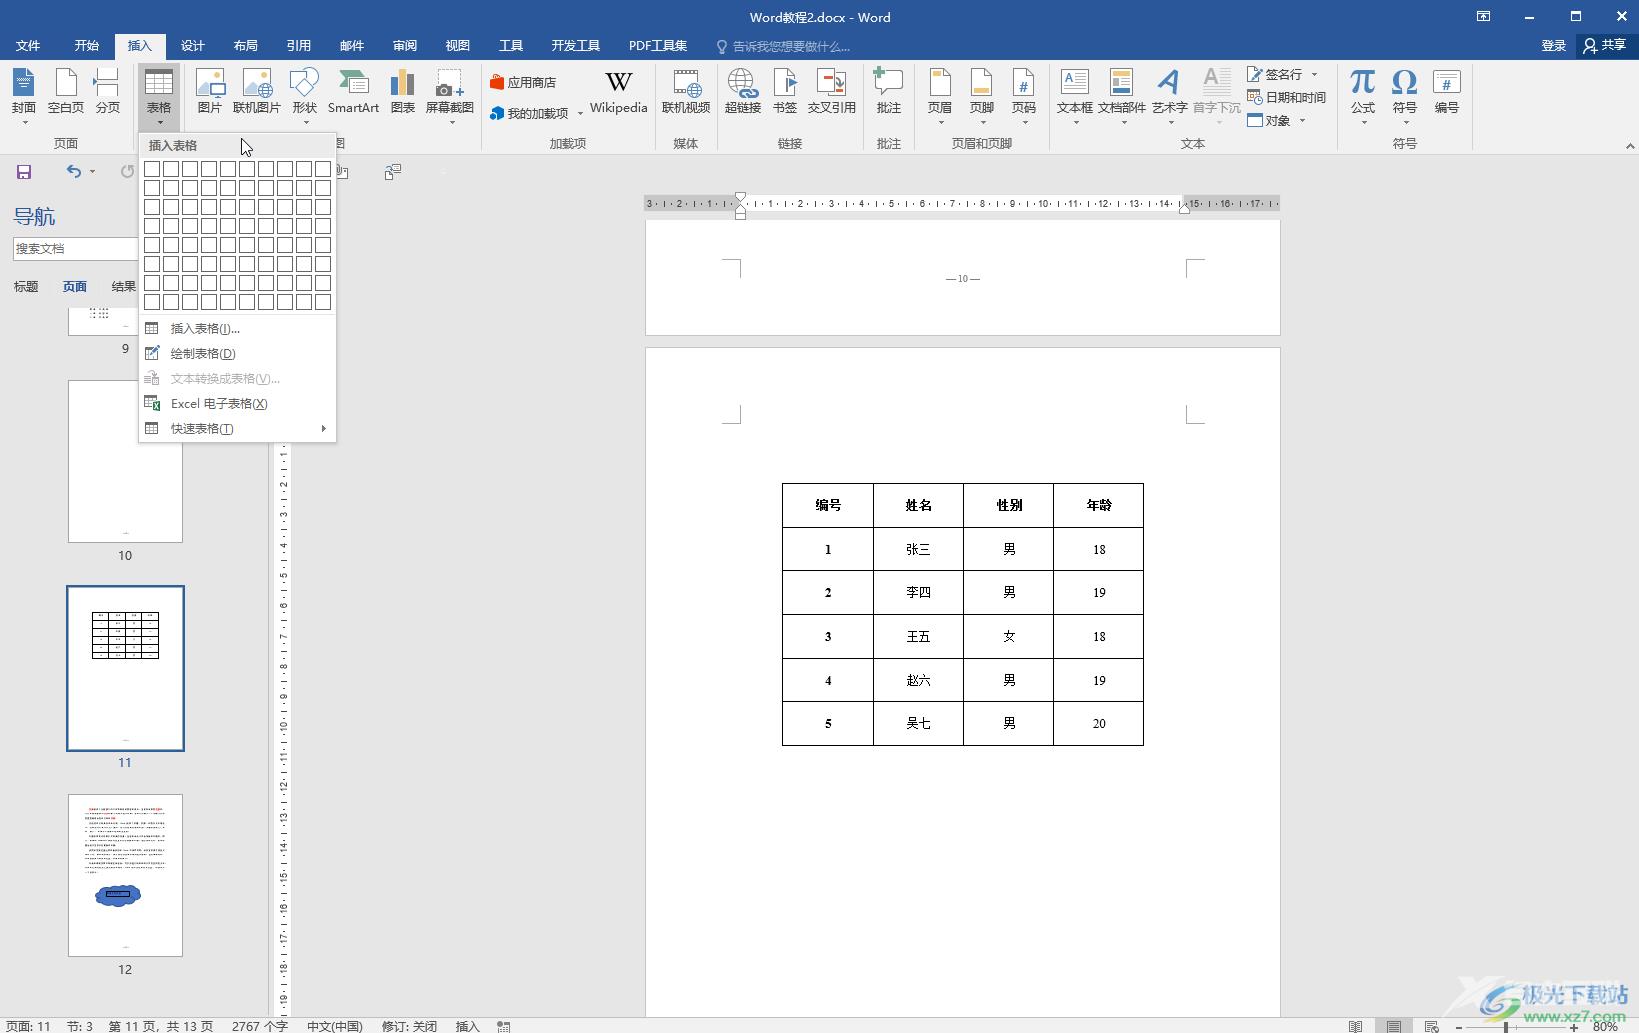Toggle Insert (插入) mode in status bar
This screenshot has width=1639, height=1033.
tap(468, 1026)
